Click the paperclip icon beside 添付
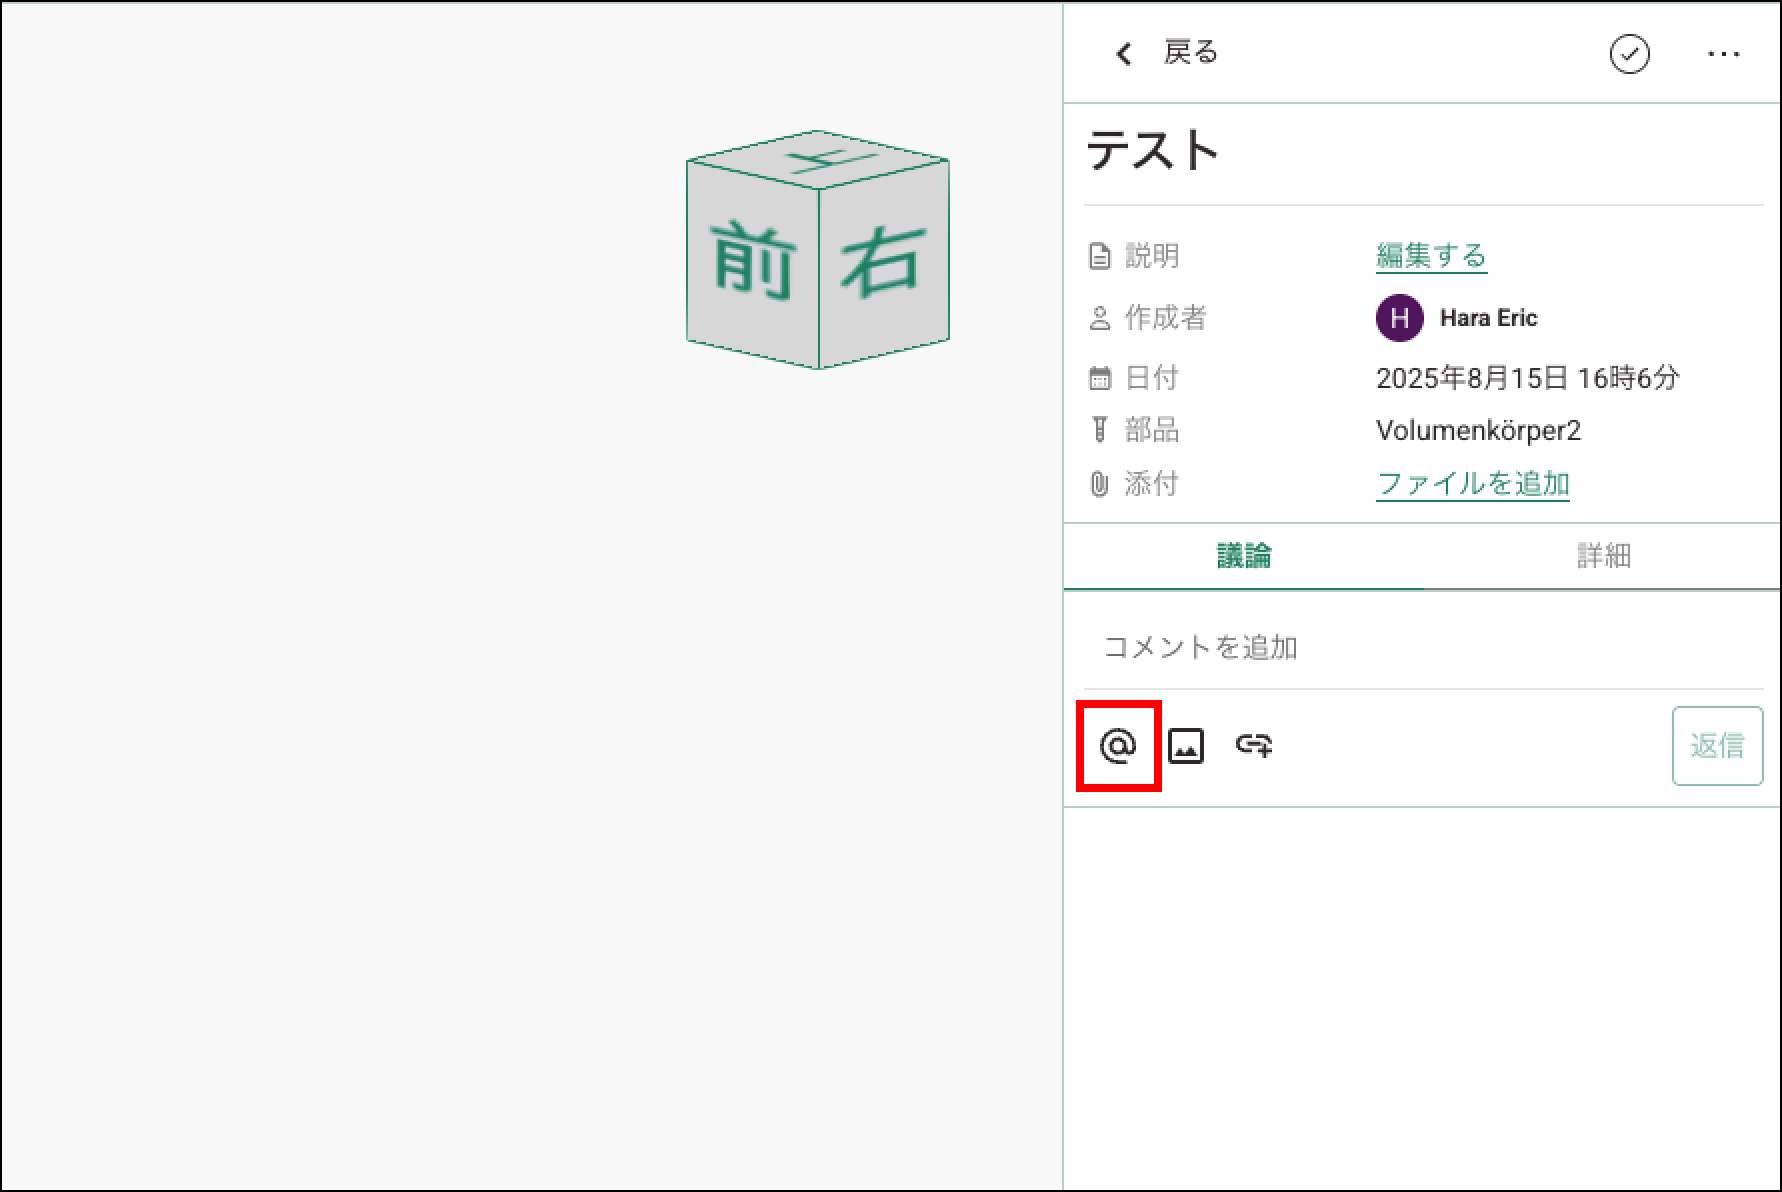Screen dimensions: 1782x1192 coord(1099,485)
